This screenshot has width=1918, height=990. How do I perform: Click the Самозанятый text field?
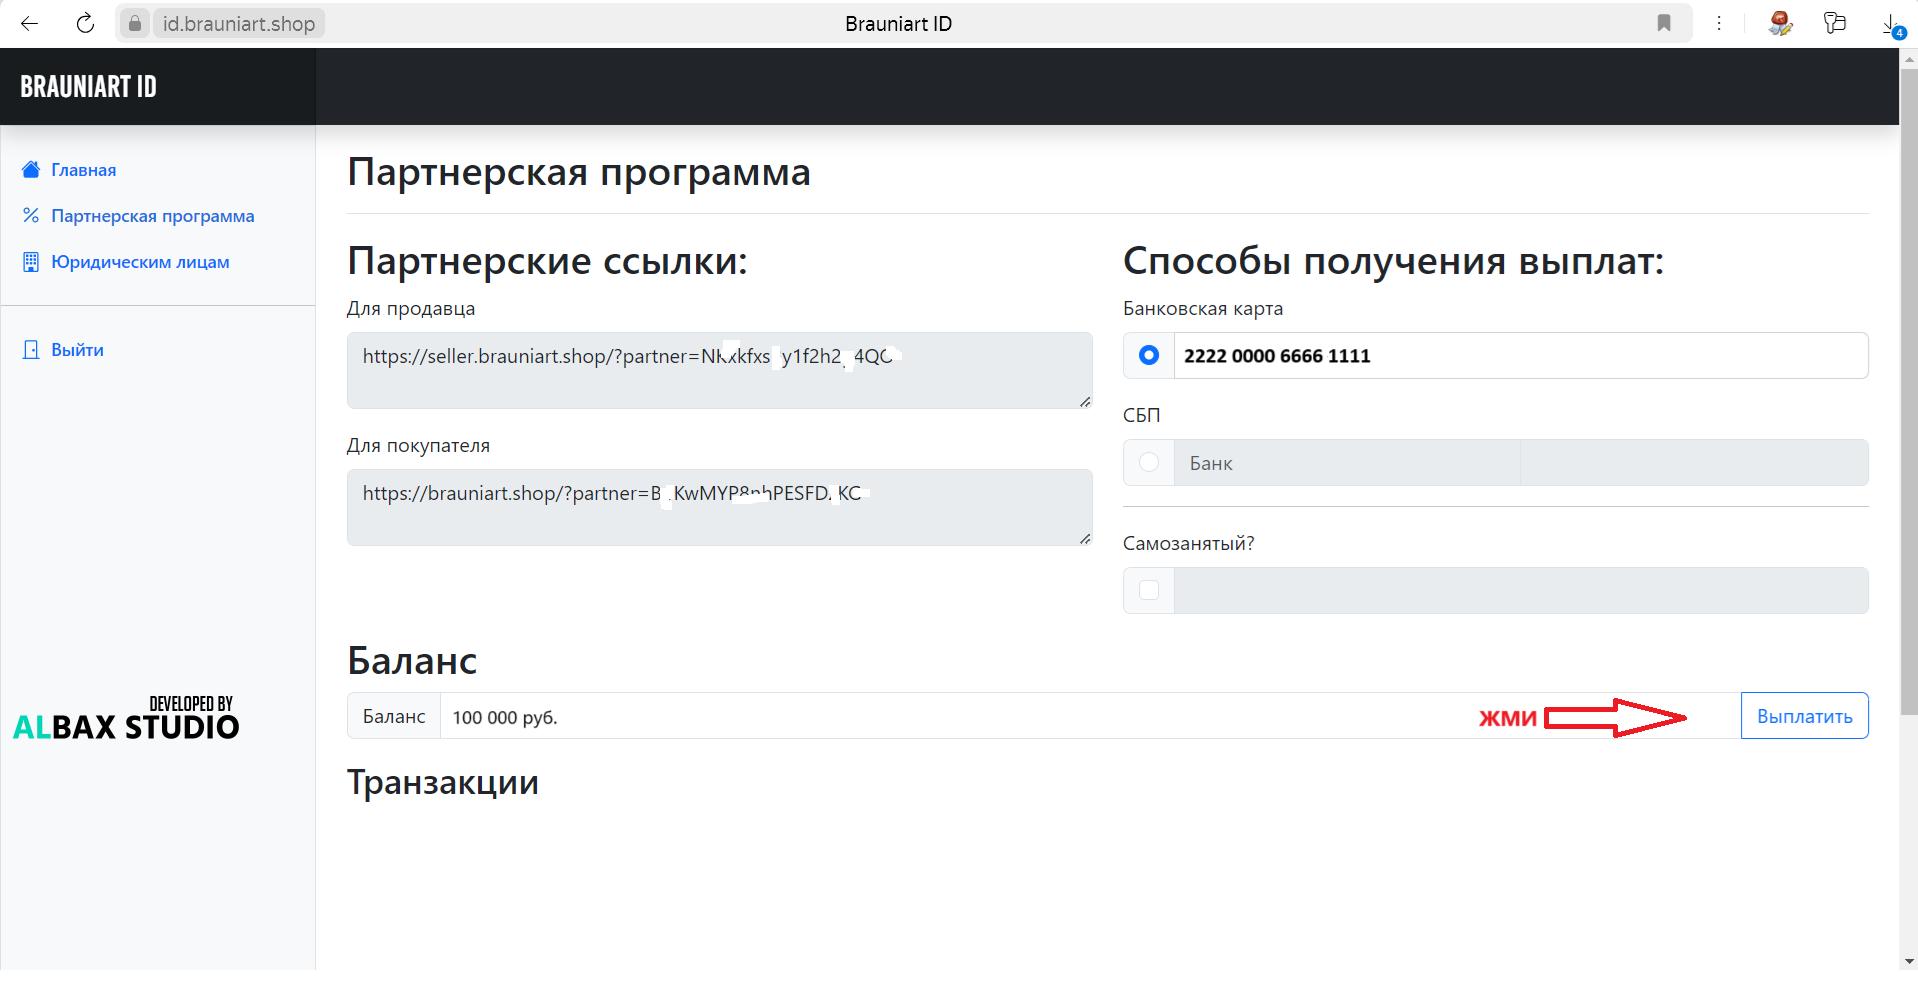[x=1521, y=590]
